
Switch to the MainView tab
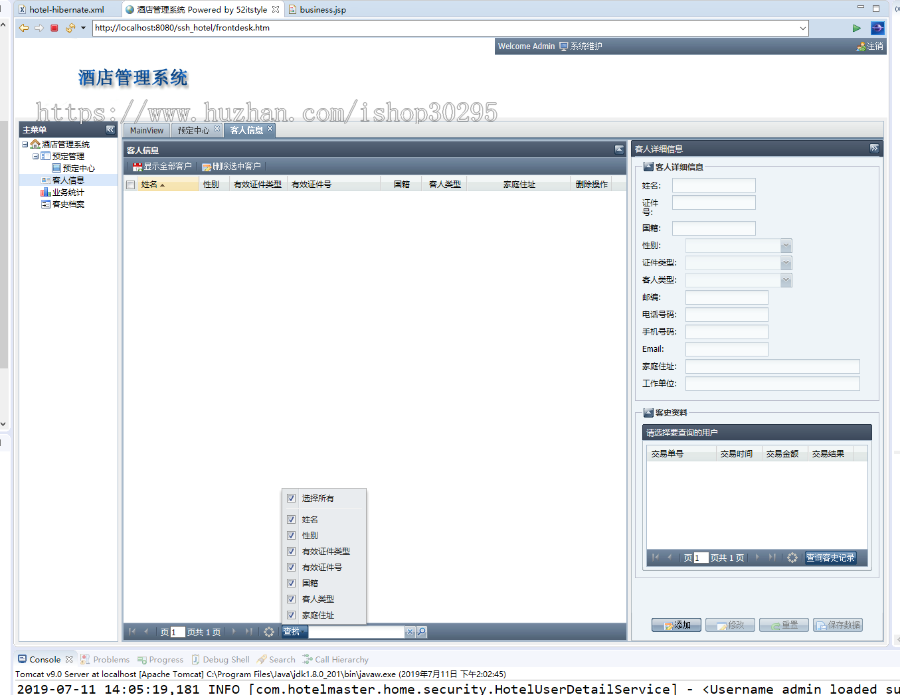(146, 130)
